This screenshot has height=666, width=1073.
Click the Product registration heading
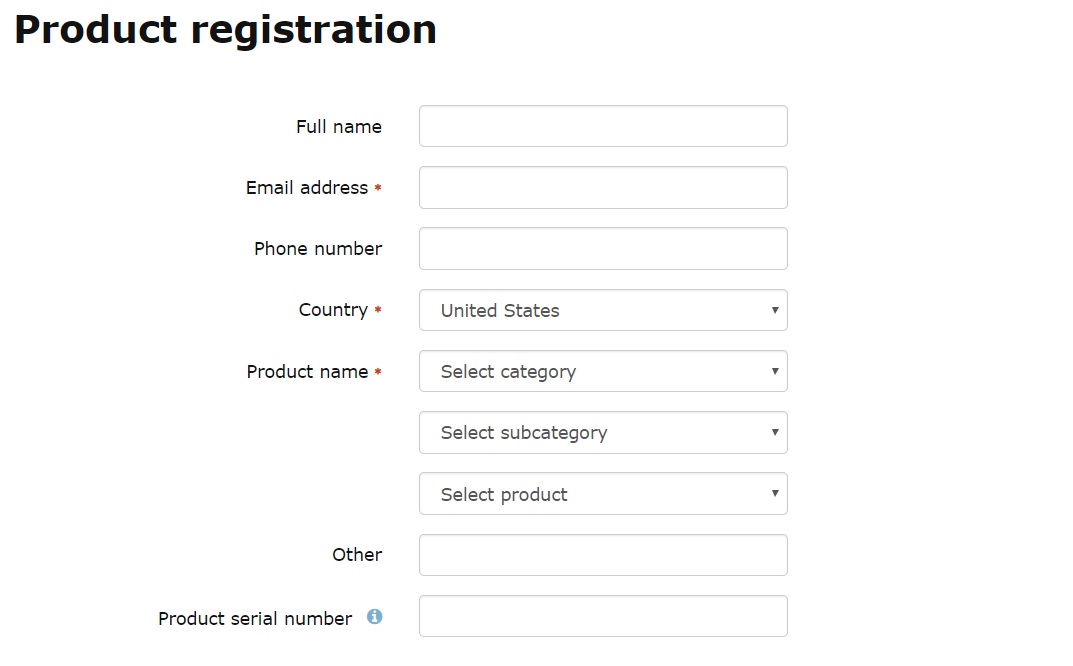pyautogui.click(x=225, y=29)
